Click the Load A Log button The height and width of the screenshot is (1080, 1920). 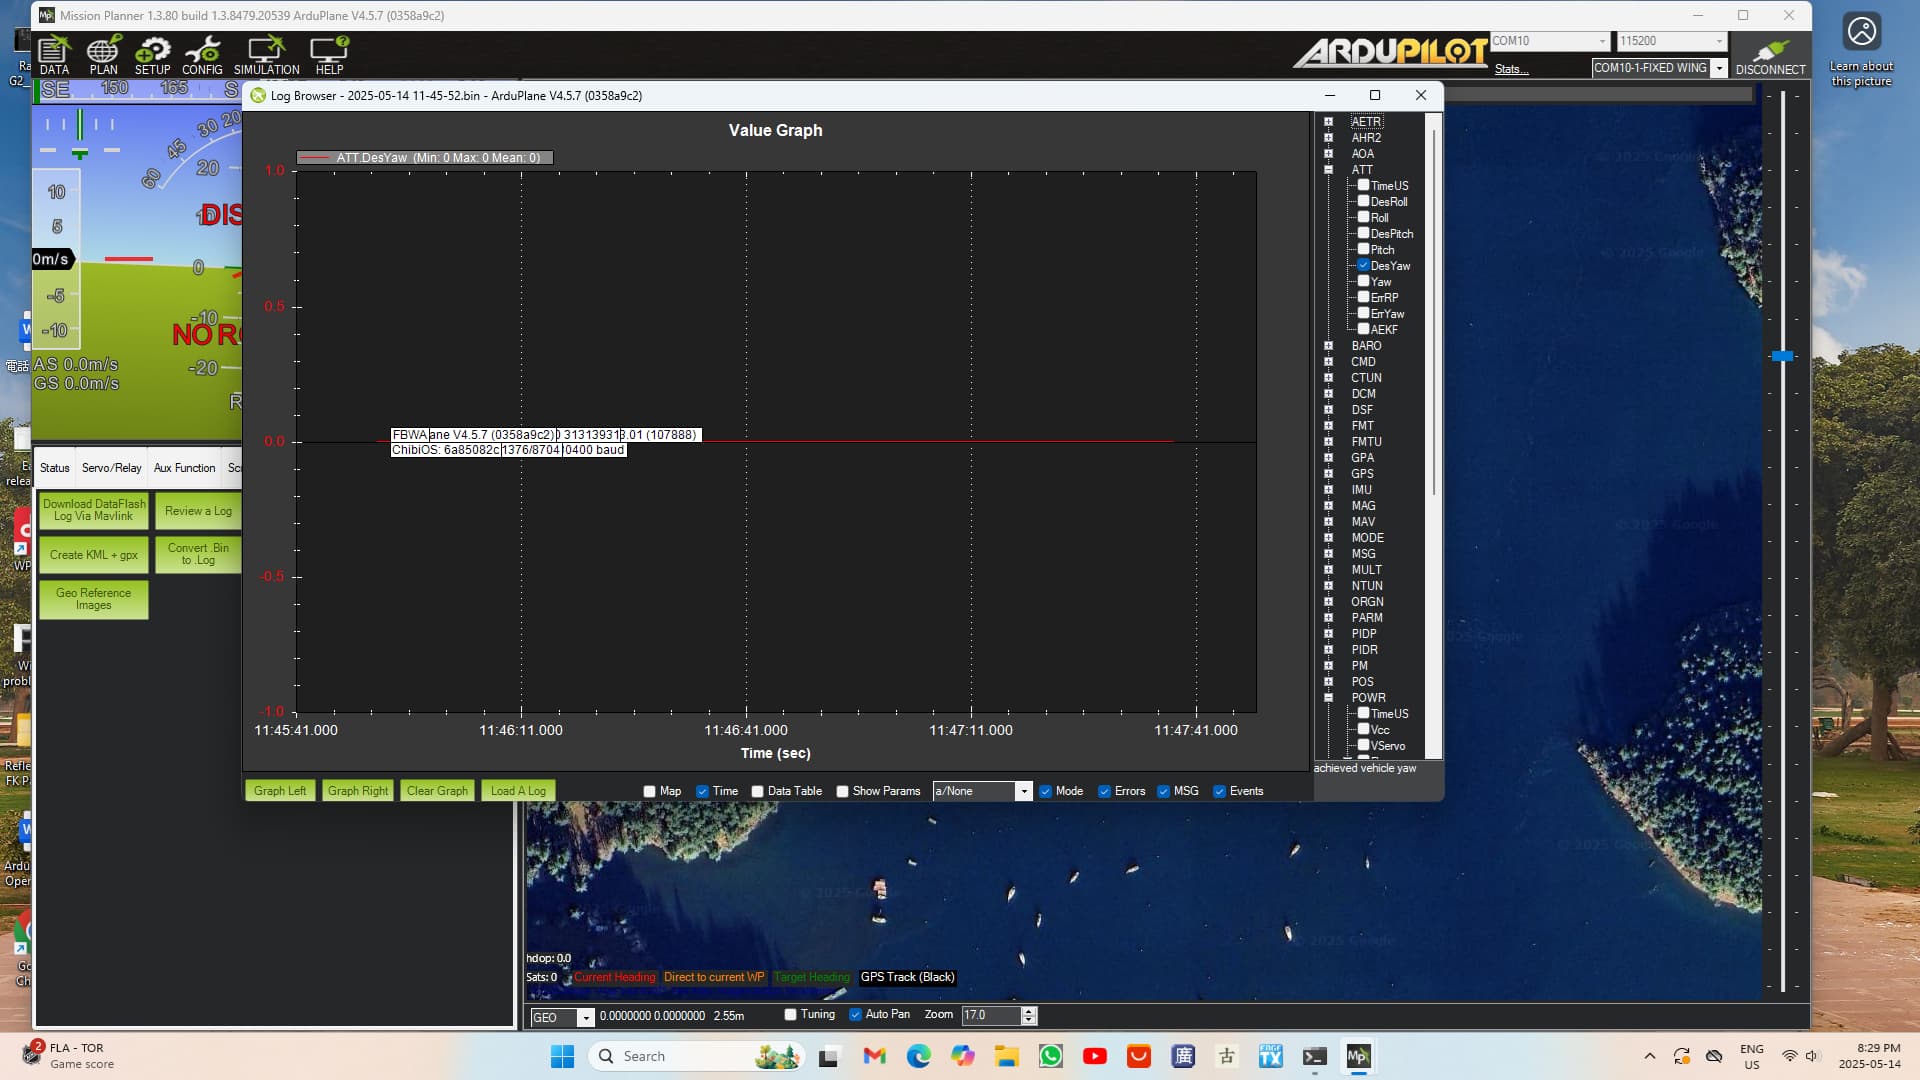click(x=518, y=791)
